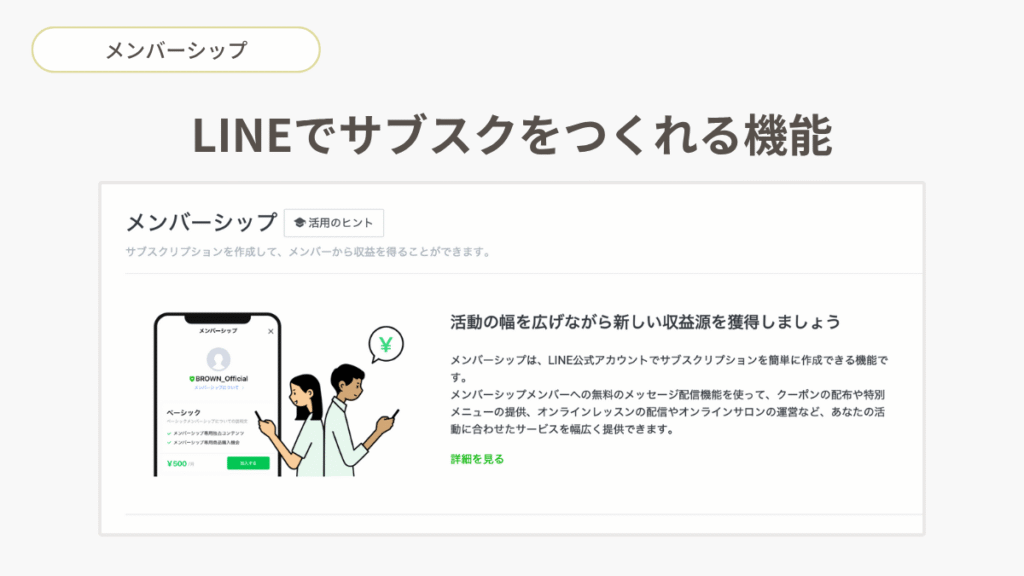Click the 詳細を見る link
The height and width of the screenshot is (576, 1024).
pos(477,459)
